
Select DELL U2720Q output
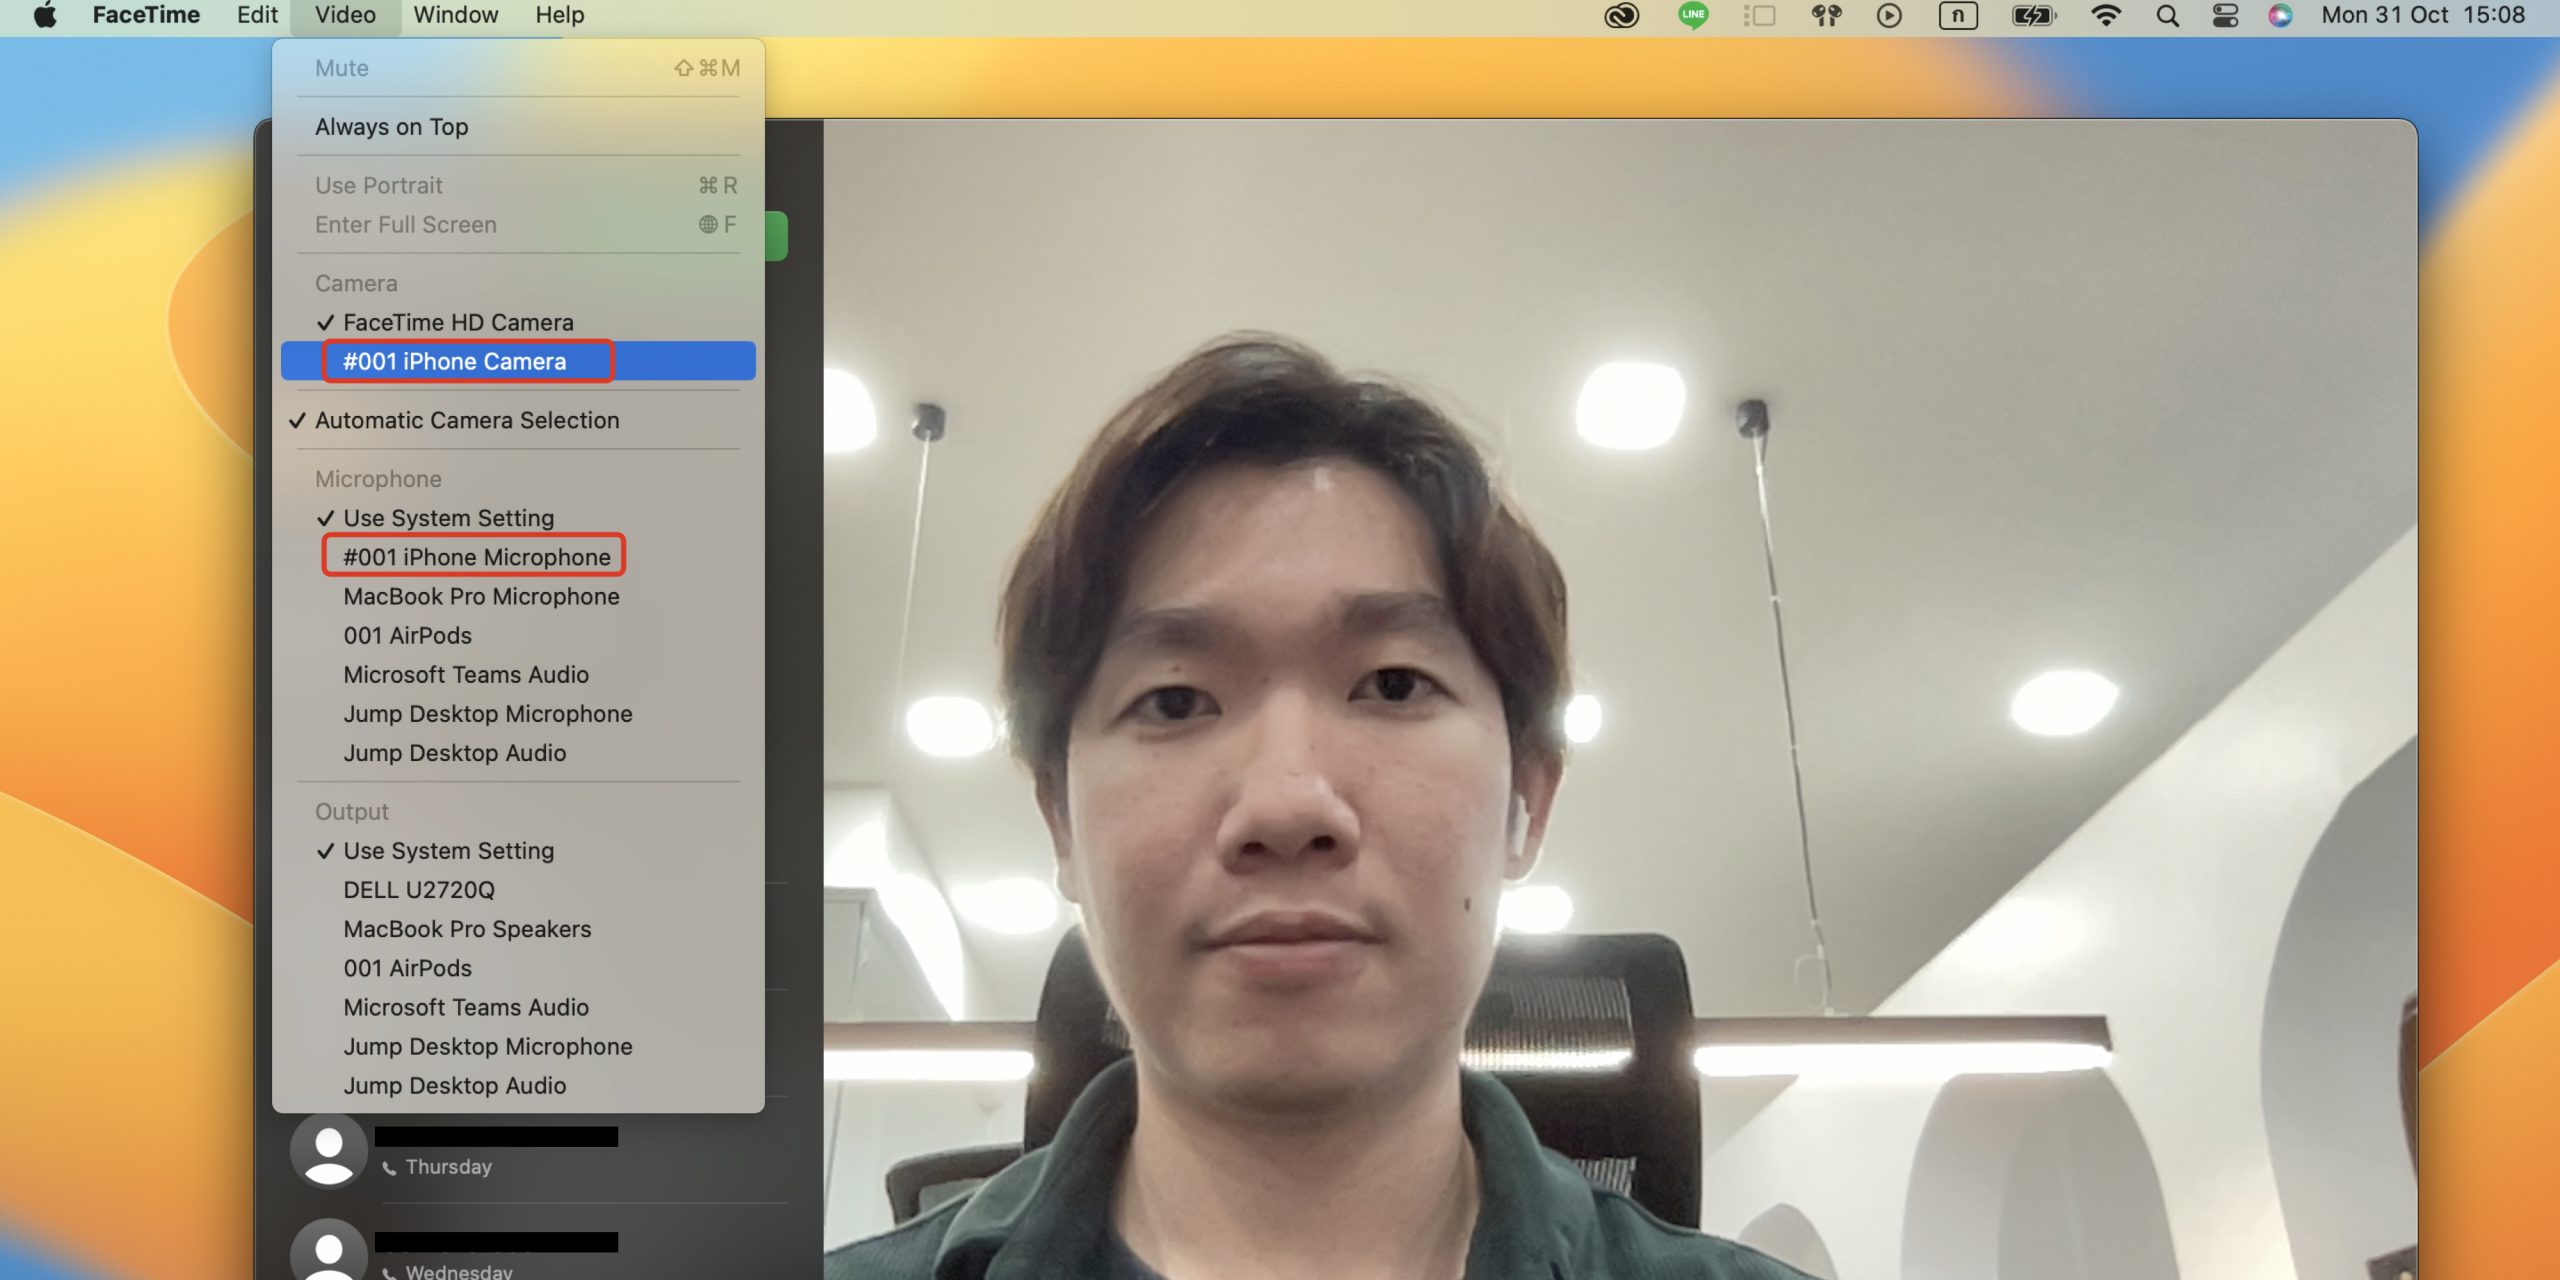click(418, 890)
